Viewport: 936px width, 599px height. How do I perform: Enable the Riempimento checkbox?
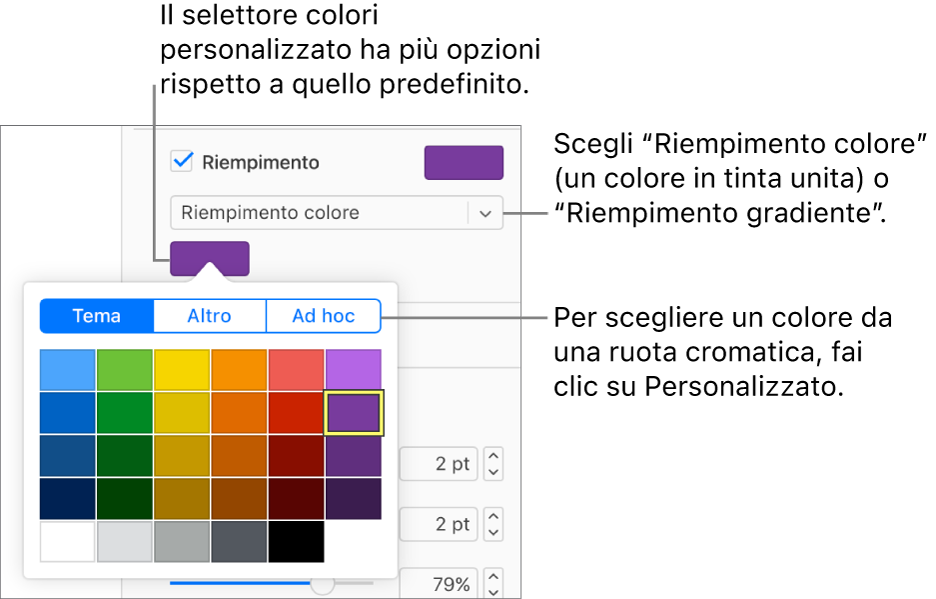(180, 162)
